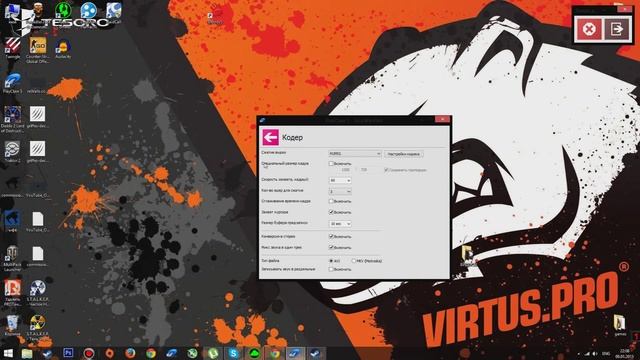Open the Audacity desktop shortcut
Screen dimensions: 640x360
point(63,50)
